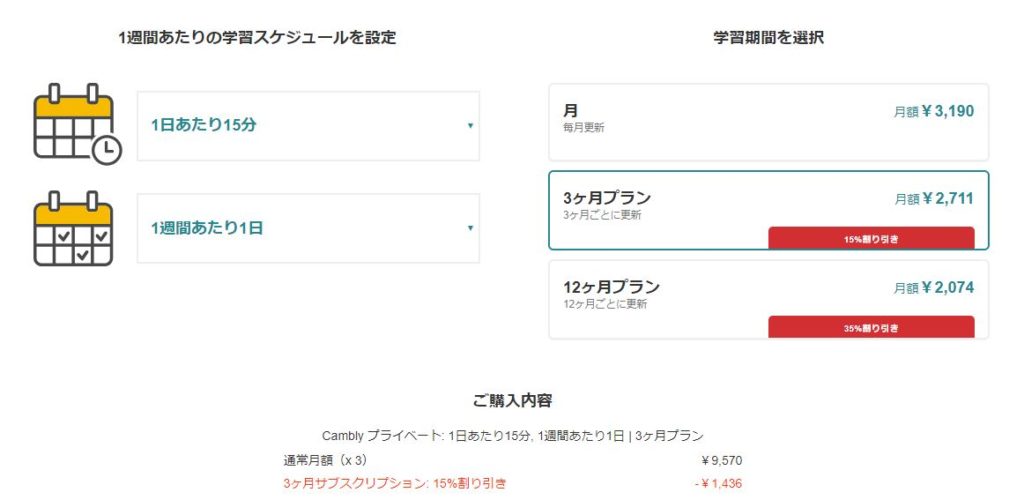Click the calendar with clock icon

pyautogui.click(x=77, y=124)
